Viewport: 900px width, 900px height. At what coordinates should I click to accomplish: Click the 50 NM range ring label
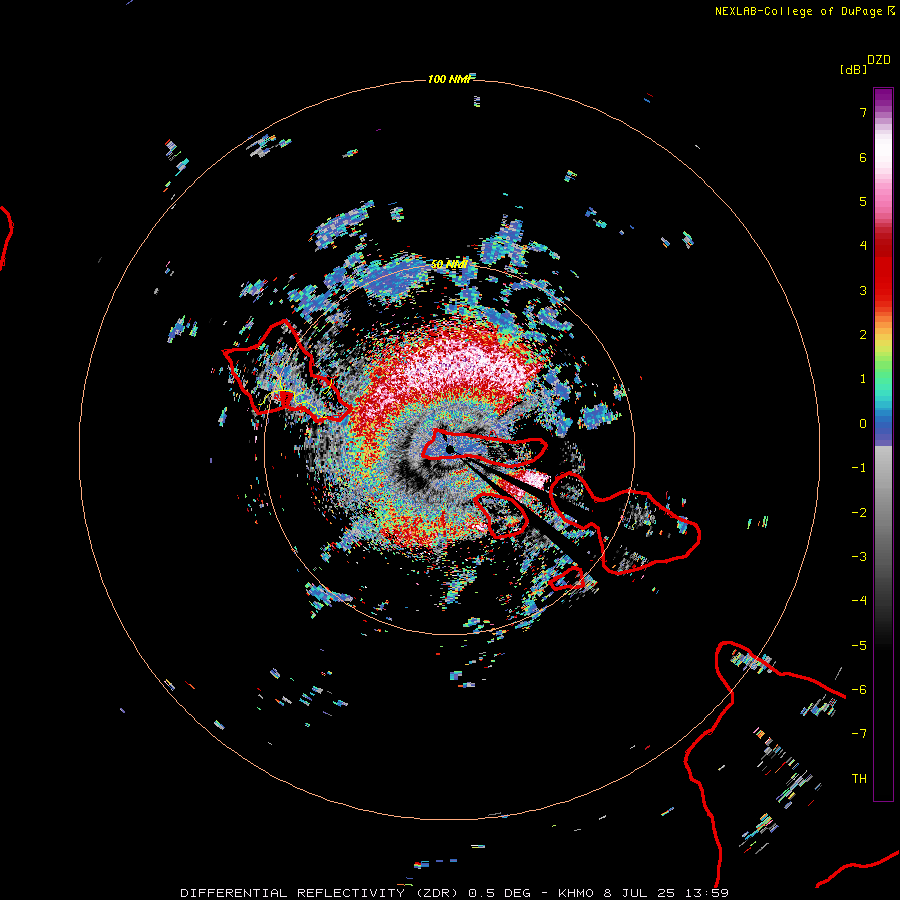point(449,265)
